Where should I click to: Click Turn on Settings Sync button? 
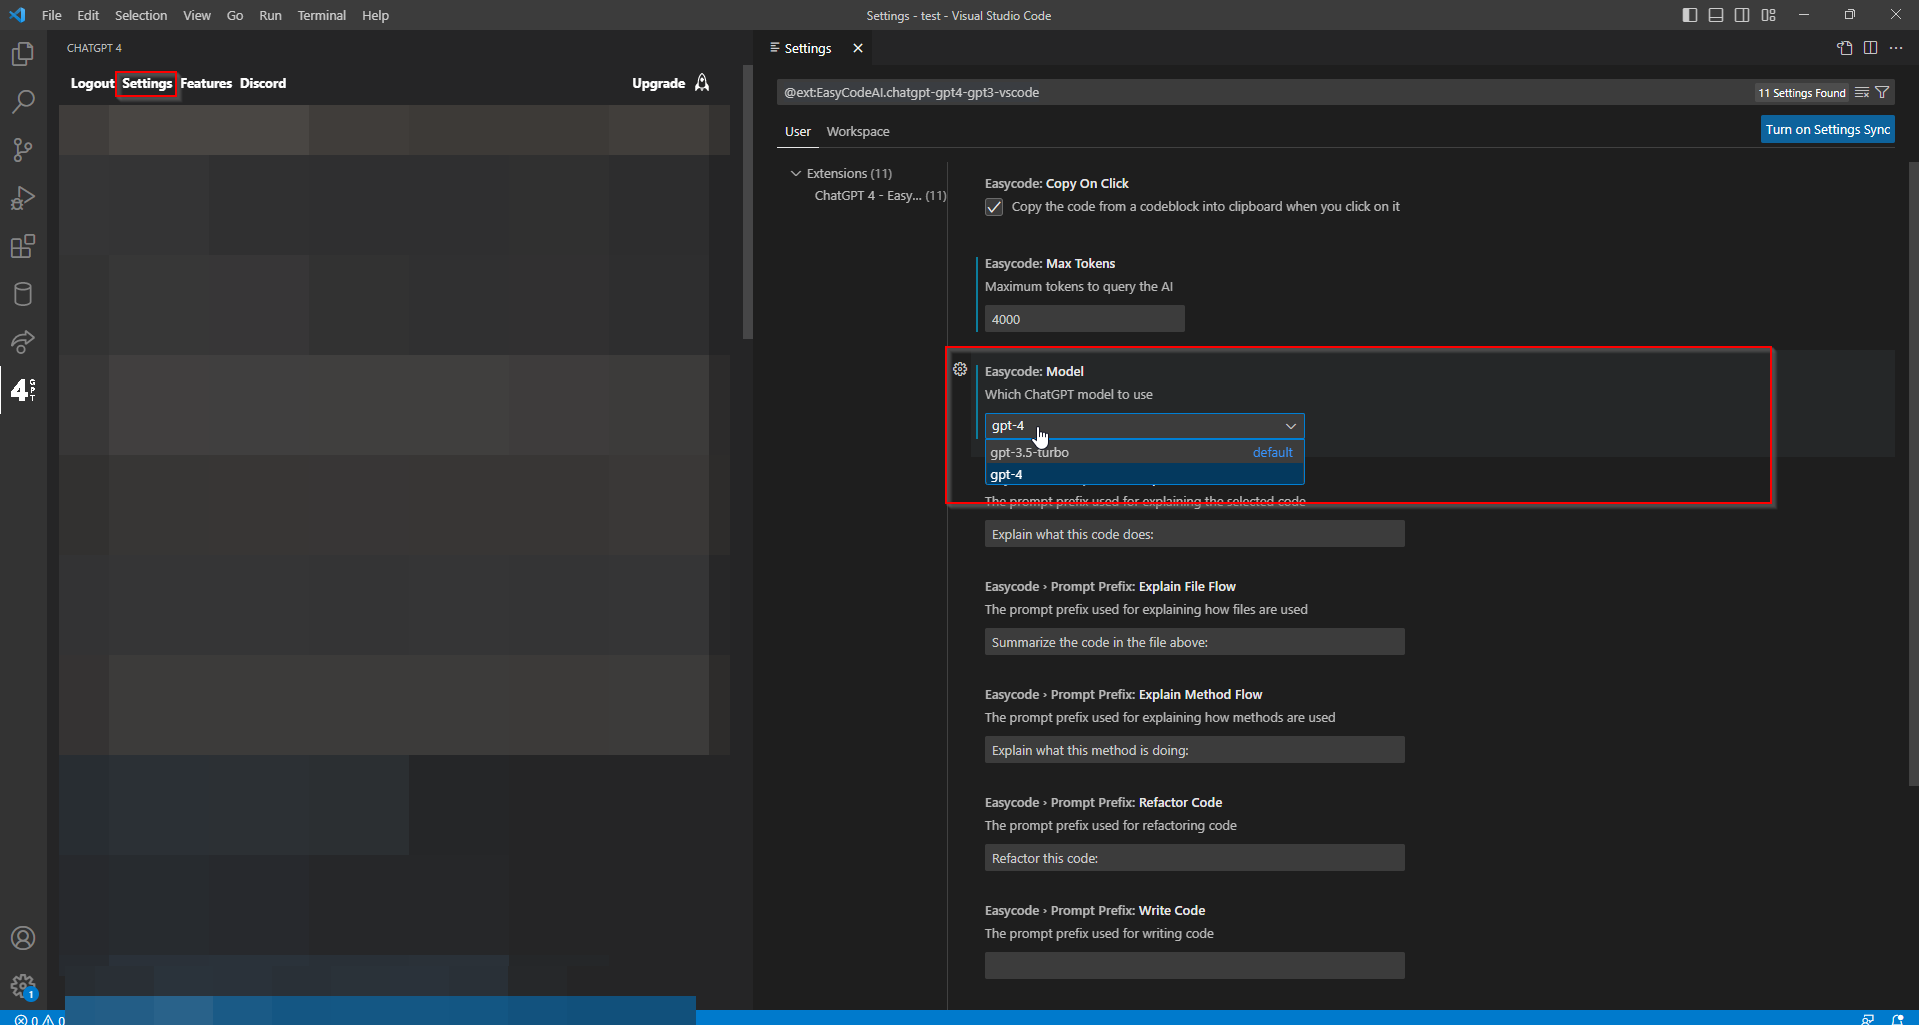pos(1827,129)
